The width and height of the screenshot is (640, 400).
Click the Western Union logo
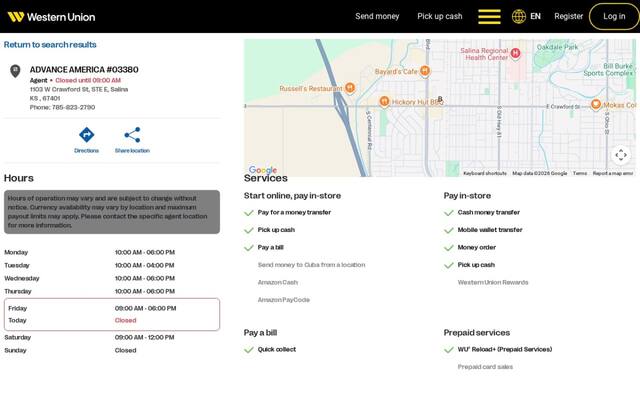coord(51,17)
